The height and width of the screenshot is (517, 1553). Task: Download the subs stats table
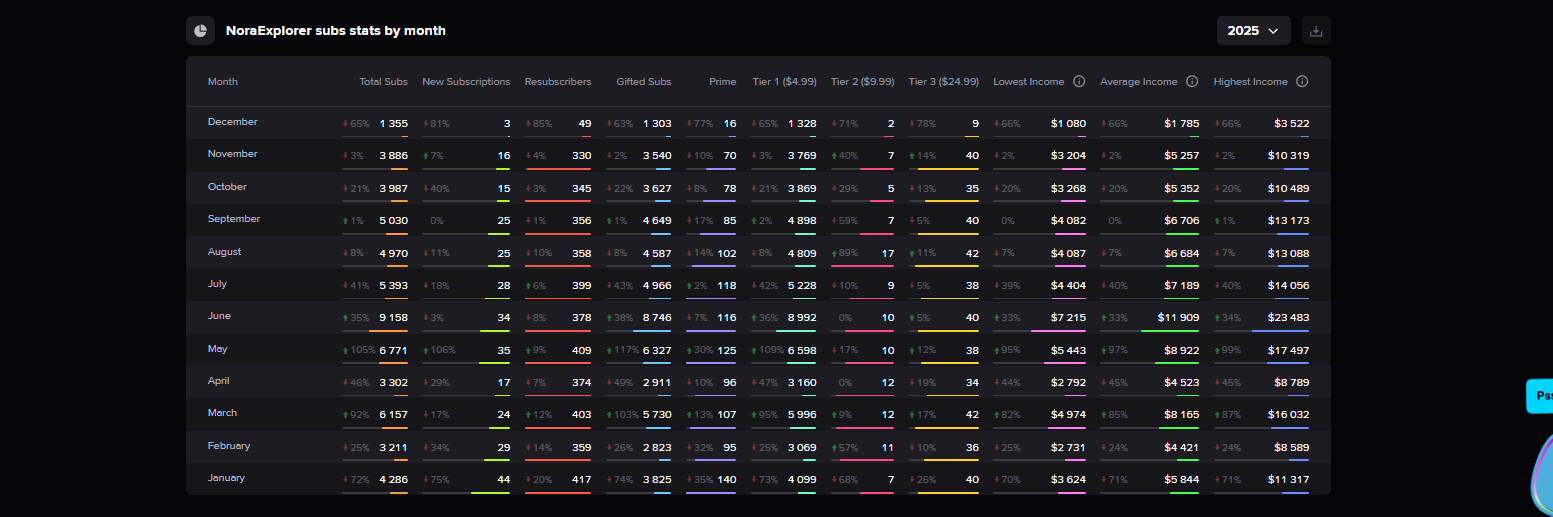(1316, 31)
